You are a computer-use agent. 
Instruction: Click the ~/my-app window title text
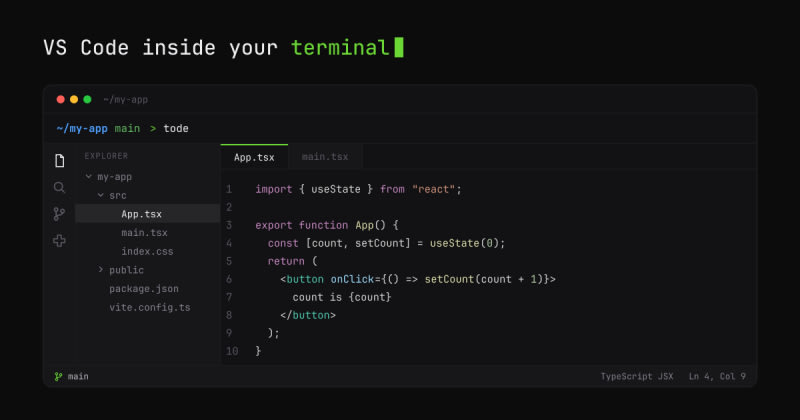(x=126, y=100)
